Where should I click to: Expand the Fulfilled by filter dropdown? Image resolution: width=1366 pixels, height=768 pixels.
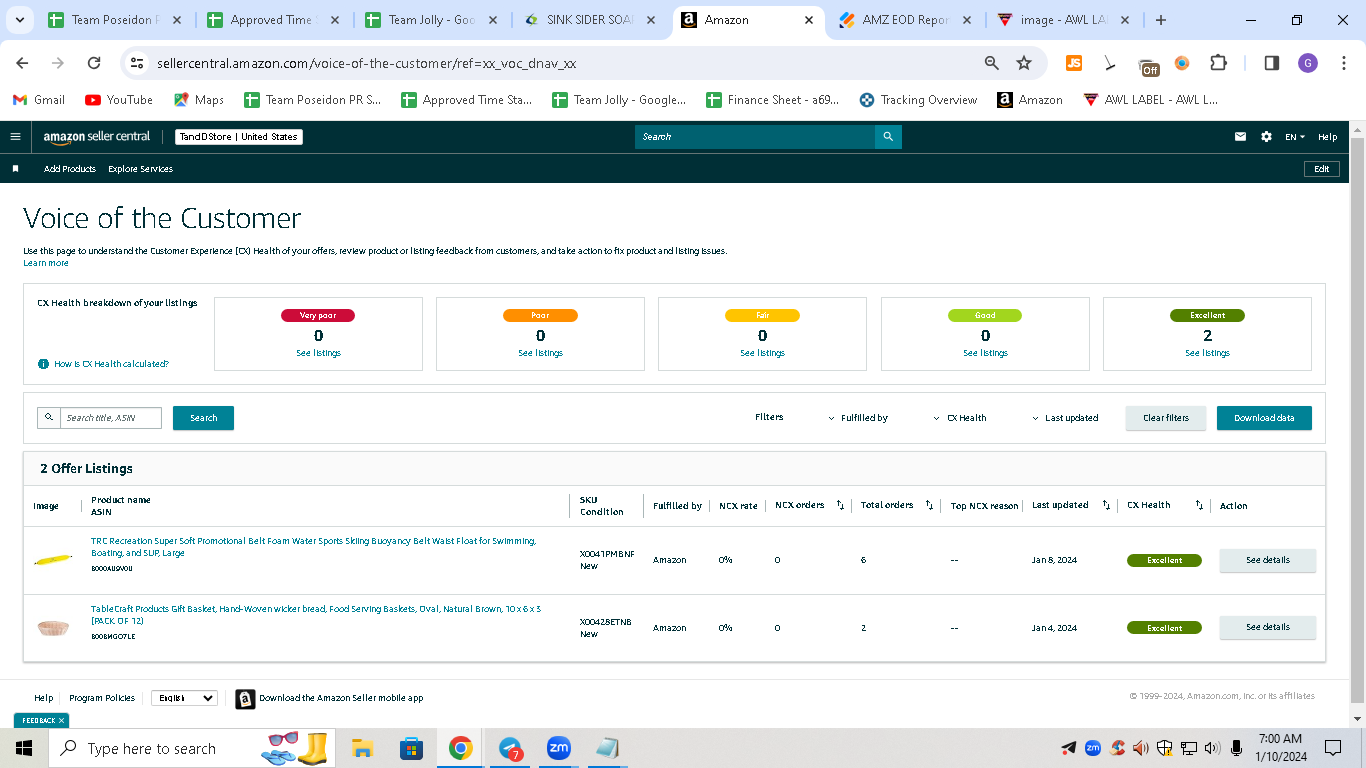click(x=858, y=418)
